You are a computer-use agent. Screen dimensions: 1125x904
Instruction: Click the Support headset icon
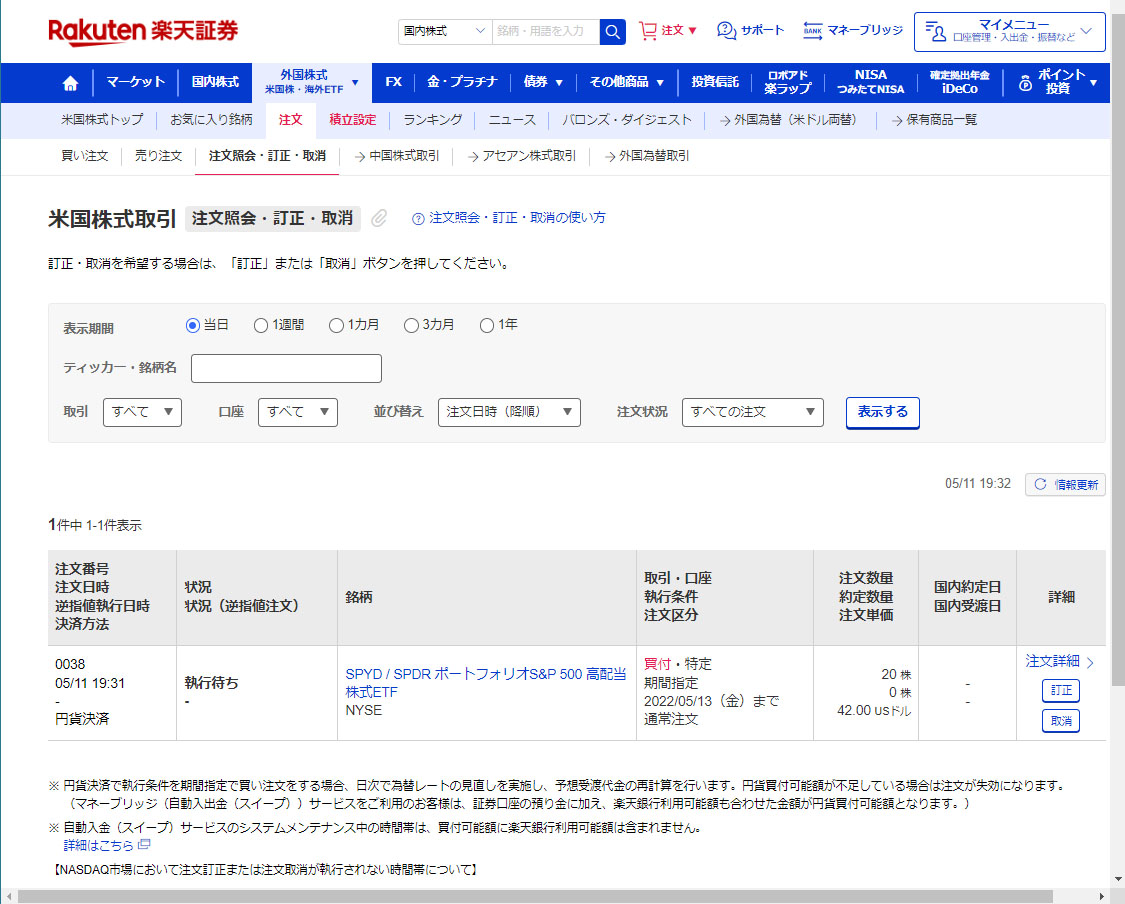[726, 31]
